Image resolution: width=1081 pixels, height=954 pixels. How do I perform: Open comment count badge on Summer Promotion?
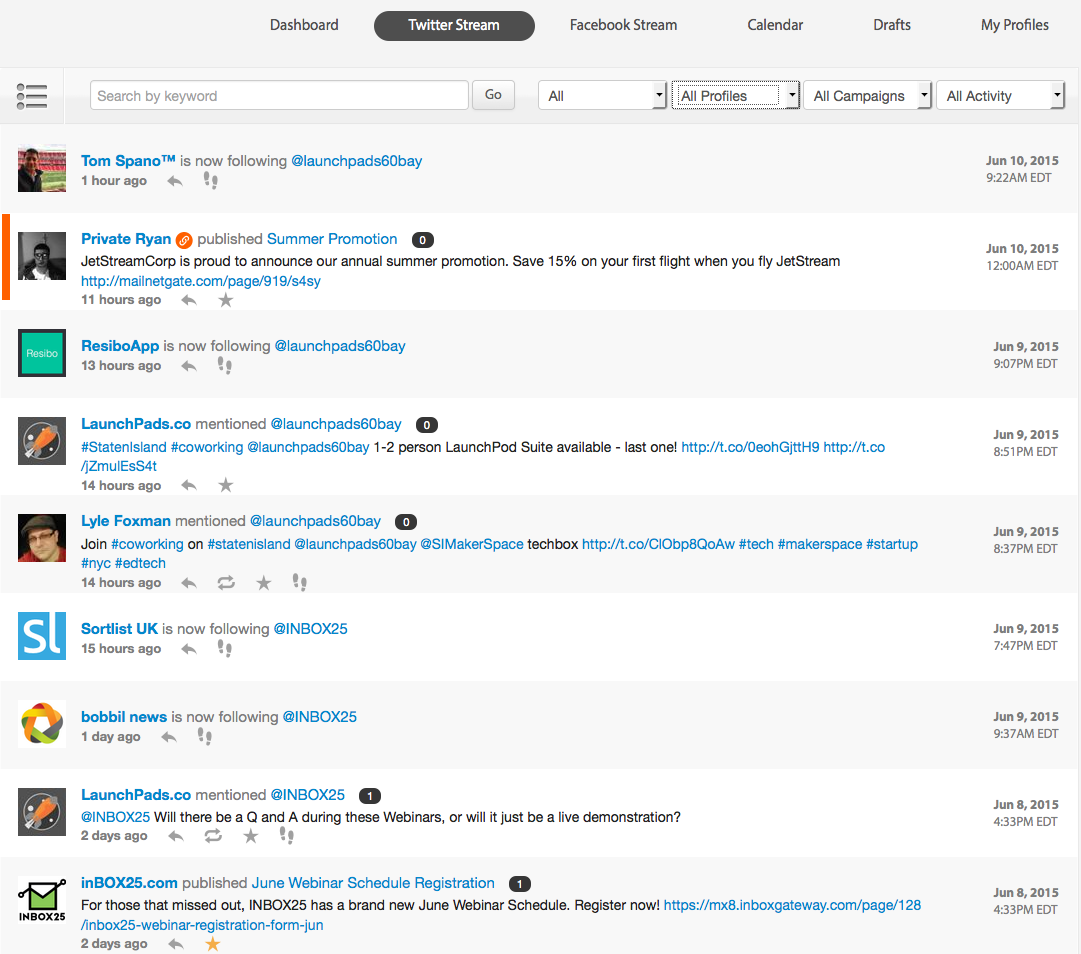tap(423, 240)
